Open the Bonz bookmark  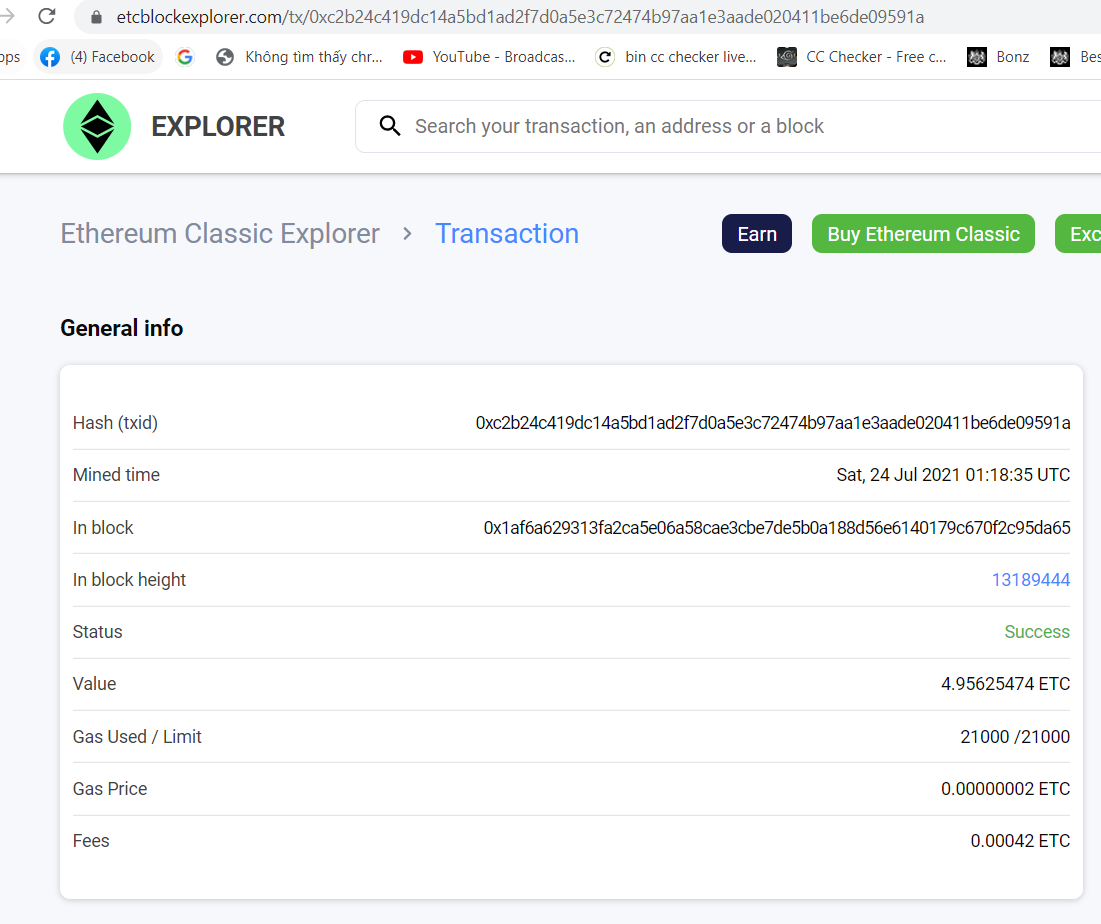pyautogui.click(x=998, y=57)
